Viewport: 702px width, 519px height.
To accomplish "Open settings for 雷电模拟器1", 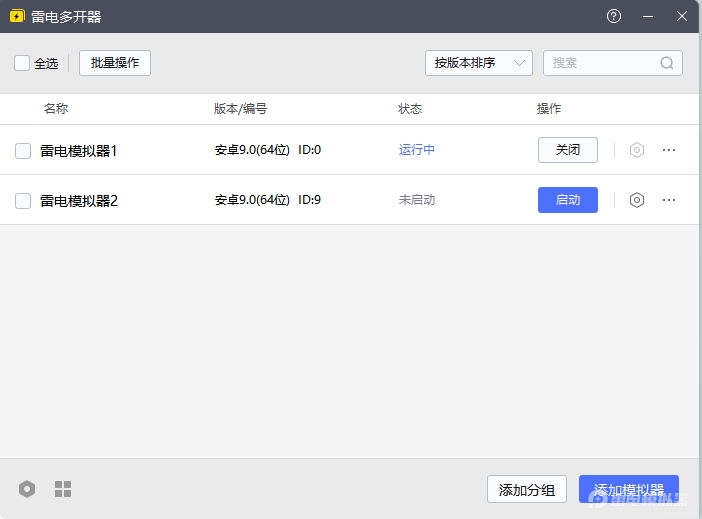I will click(x=637, y=150).
